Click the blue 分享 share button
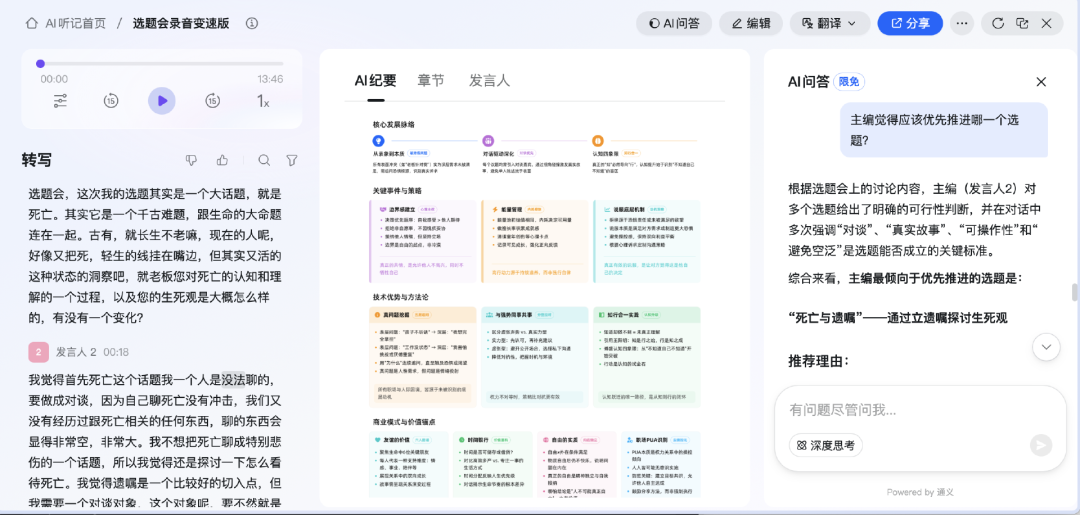Screen dimensions: 1080x515 [x=909, y=23]
